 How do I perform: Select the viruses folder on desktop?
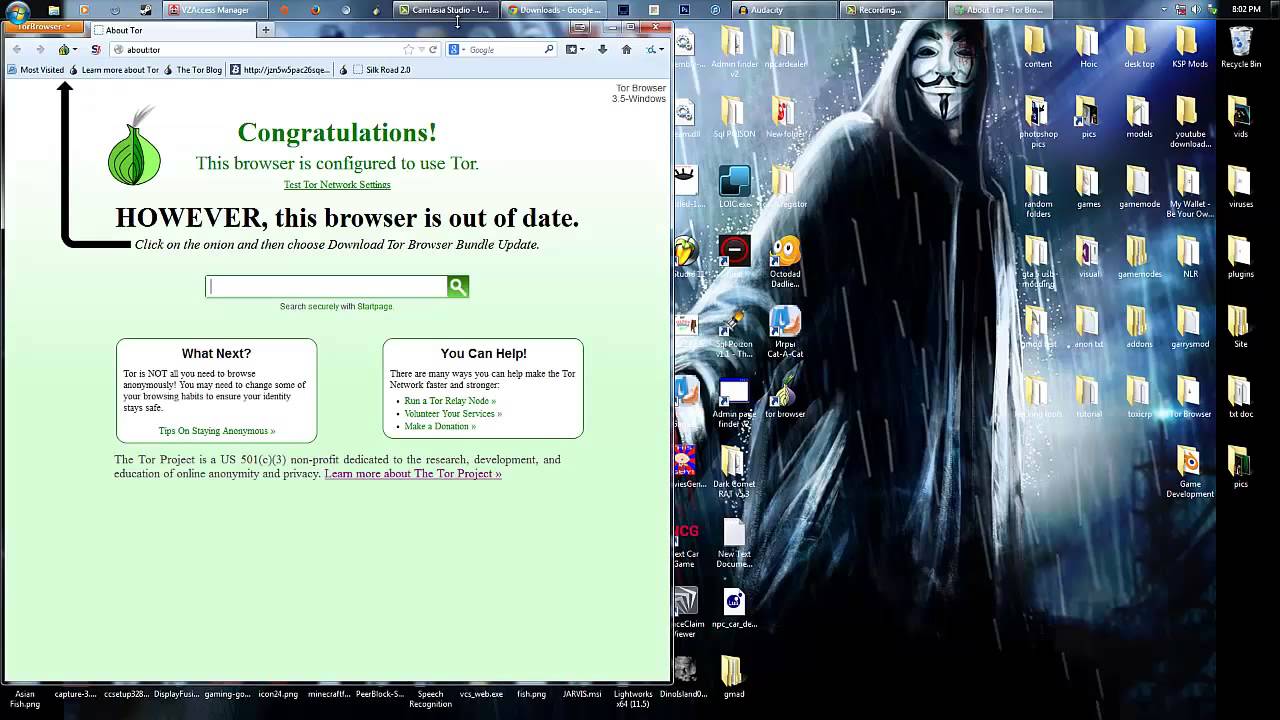coord(1240,187)
